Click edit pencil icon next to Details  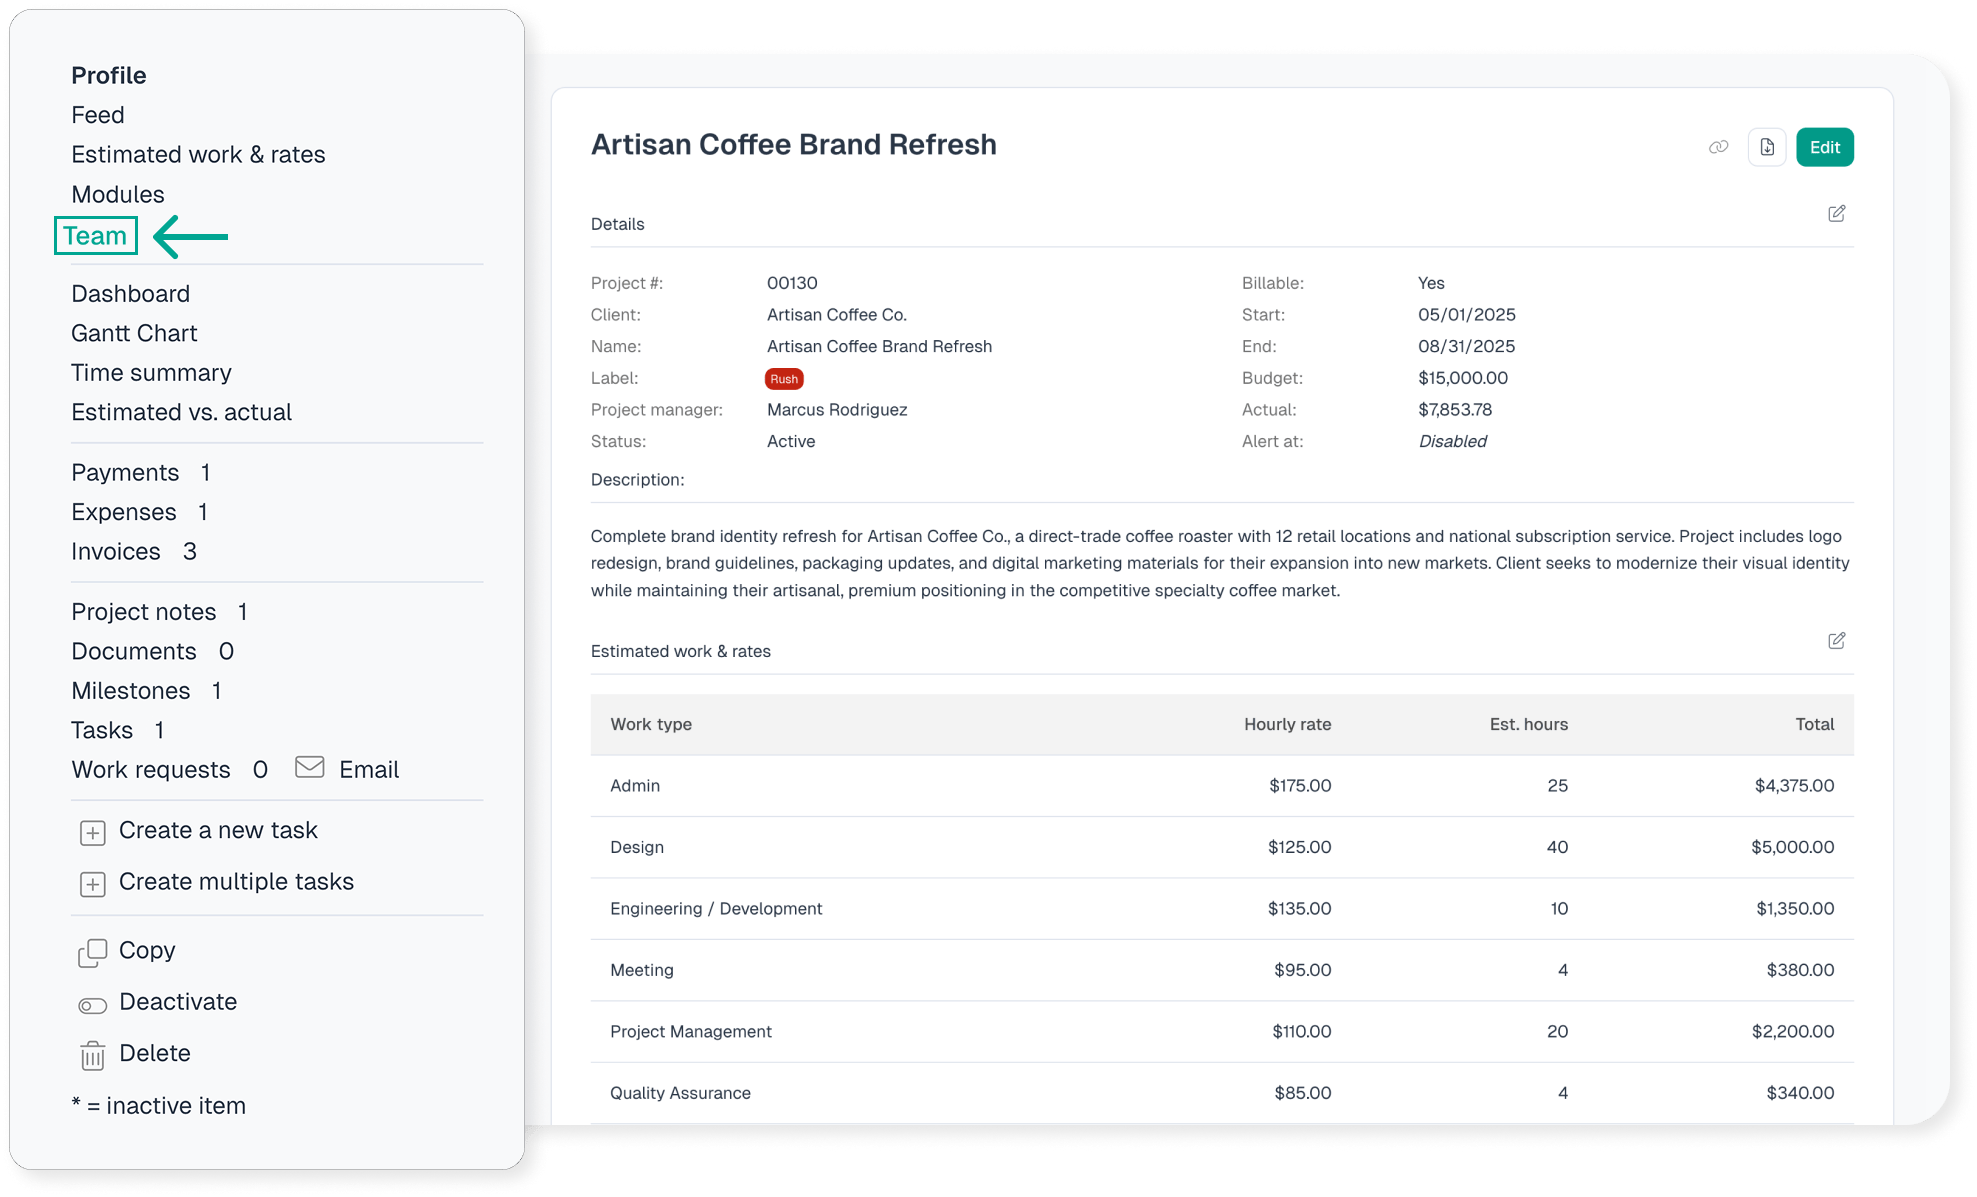tap(1836, 214)
